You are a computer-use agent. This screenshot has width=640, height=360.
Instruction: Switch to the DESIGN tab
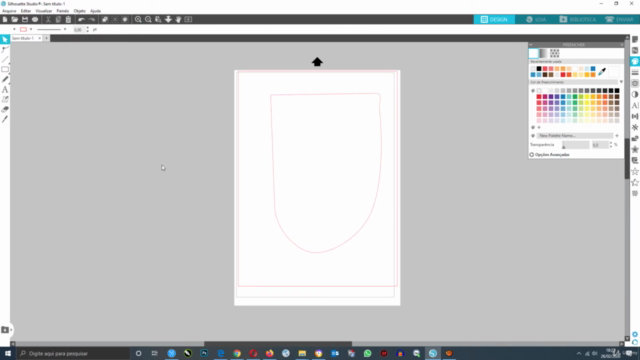(494, 19)
